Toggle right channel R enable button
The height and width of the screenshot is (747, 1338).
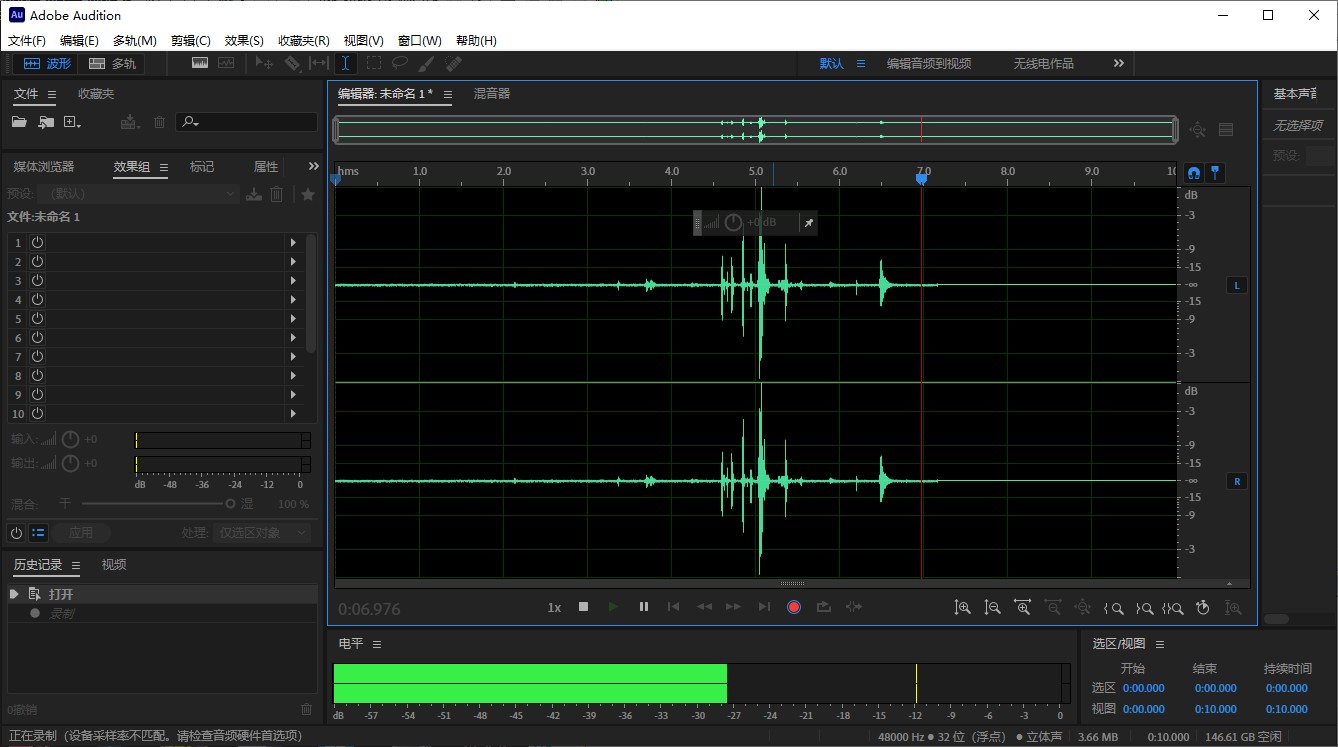(x=1237, y=481)
